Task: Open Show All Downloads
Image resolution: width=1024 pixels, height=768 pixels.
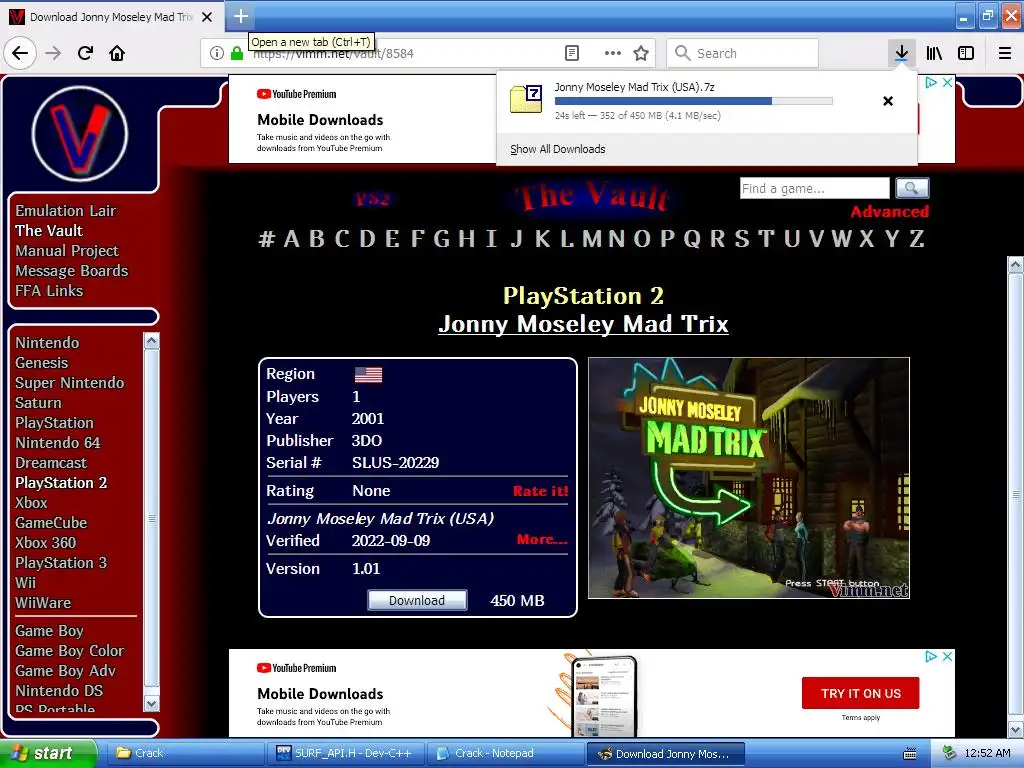Action: 558,149
